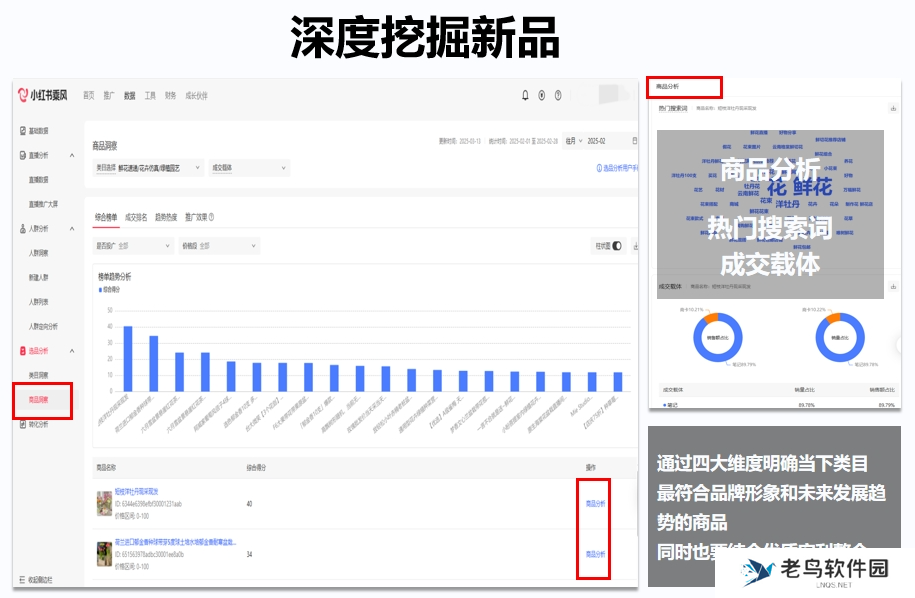
Task: Open 成长伙伴 in top navigation
Action: pyautogui.click(x=196, y=95)
